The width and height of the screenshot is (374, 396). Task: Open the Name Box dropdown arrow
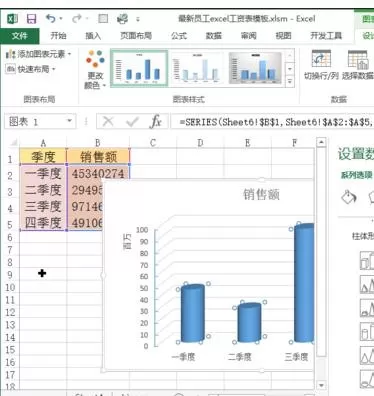70,121
